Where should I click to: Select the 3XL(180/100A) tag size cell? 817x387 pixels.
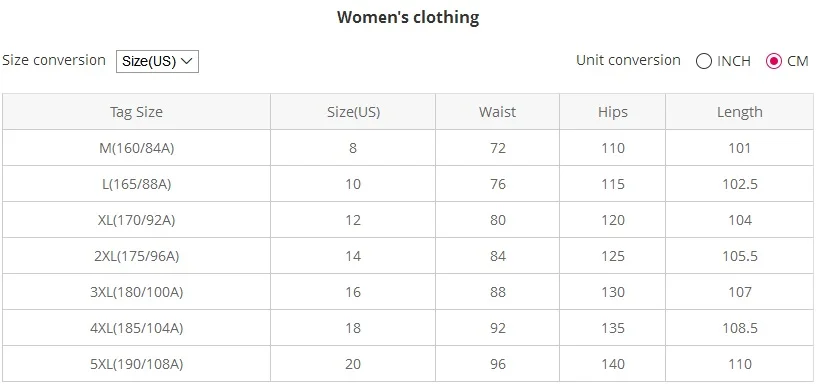pos(136,292)
